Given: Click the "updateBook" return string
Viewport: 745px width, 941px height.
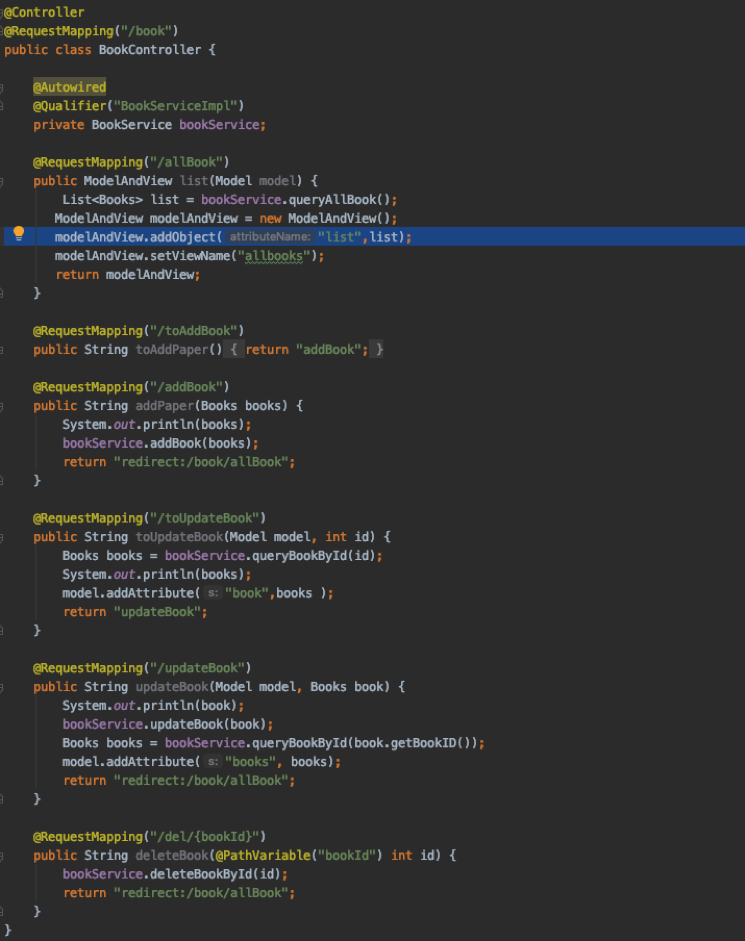Looking at the screenshot, I should click(x=157, y=612).
